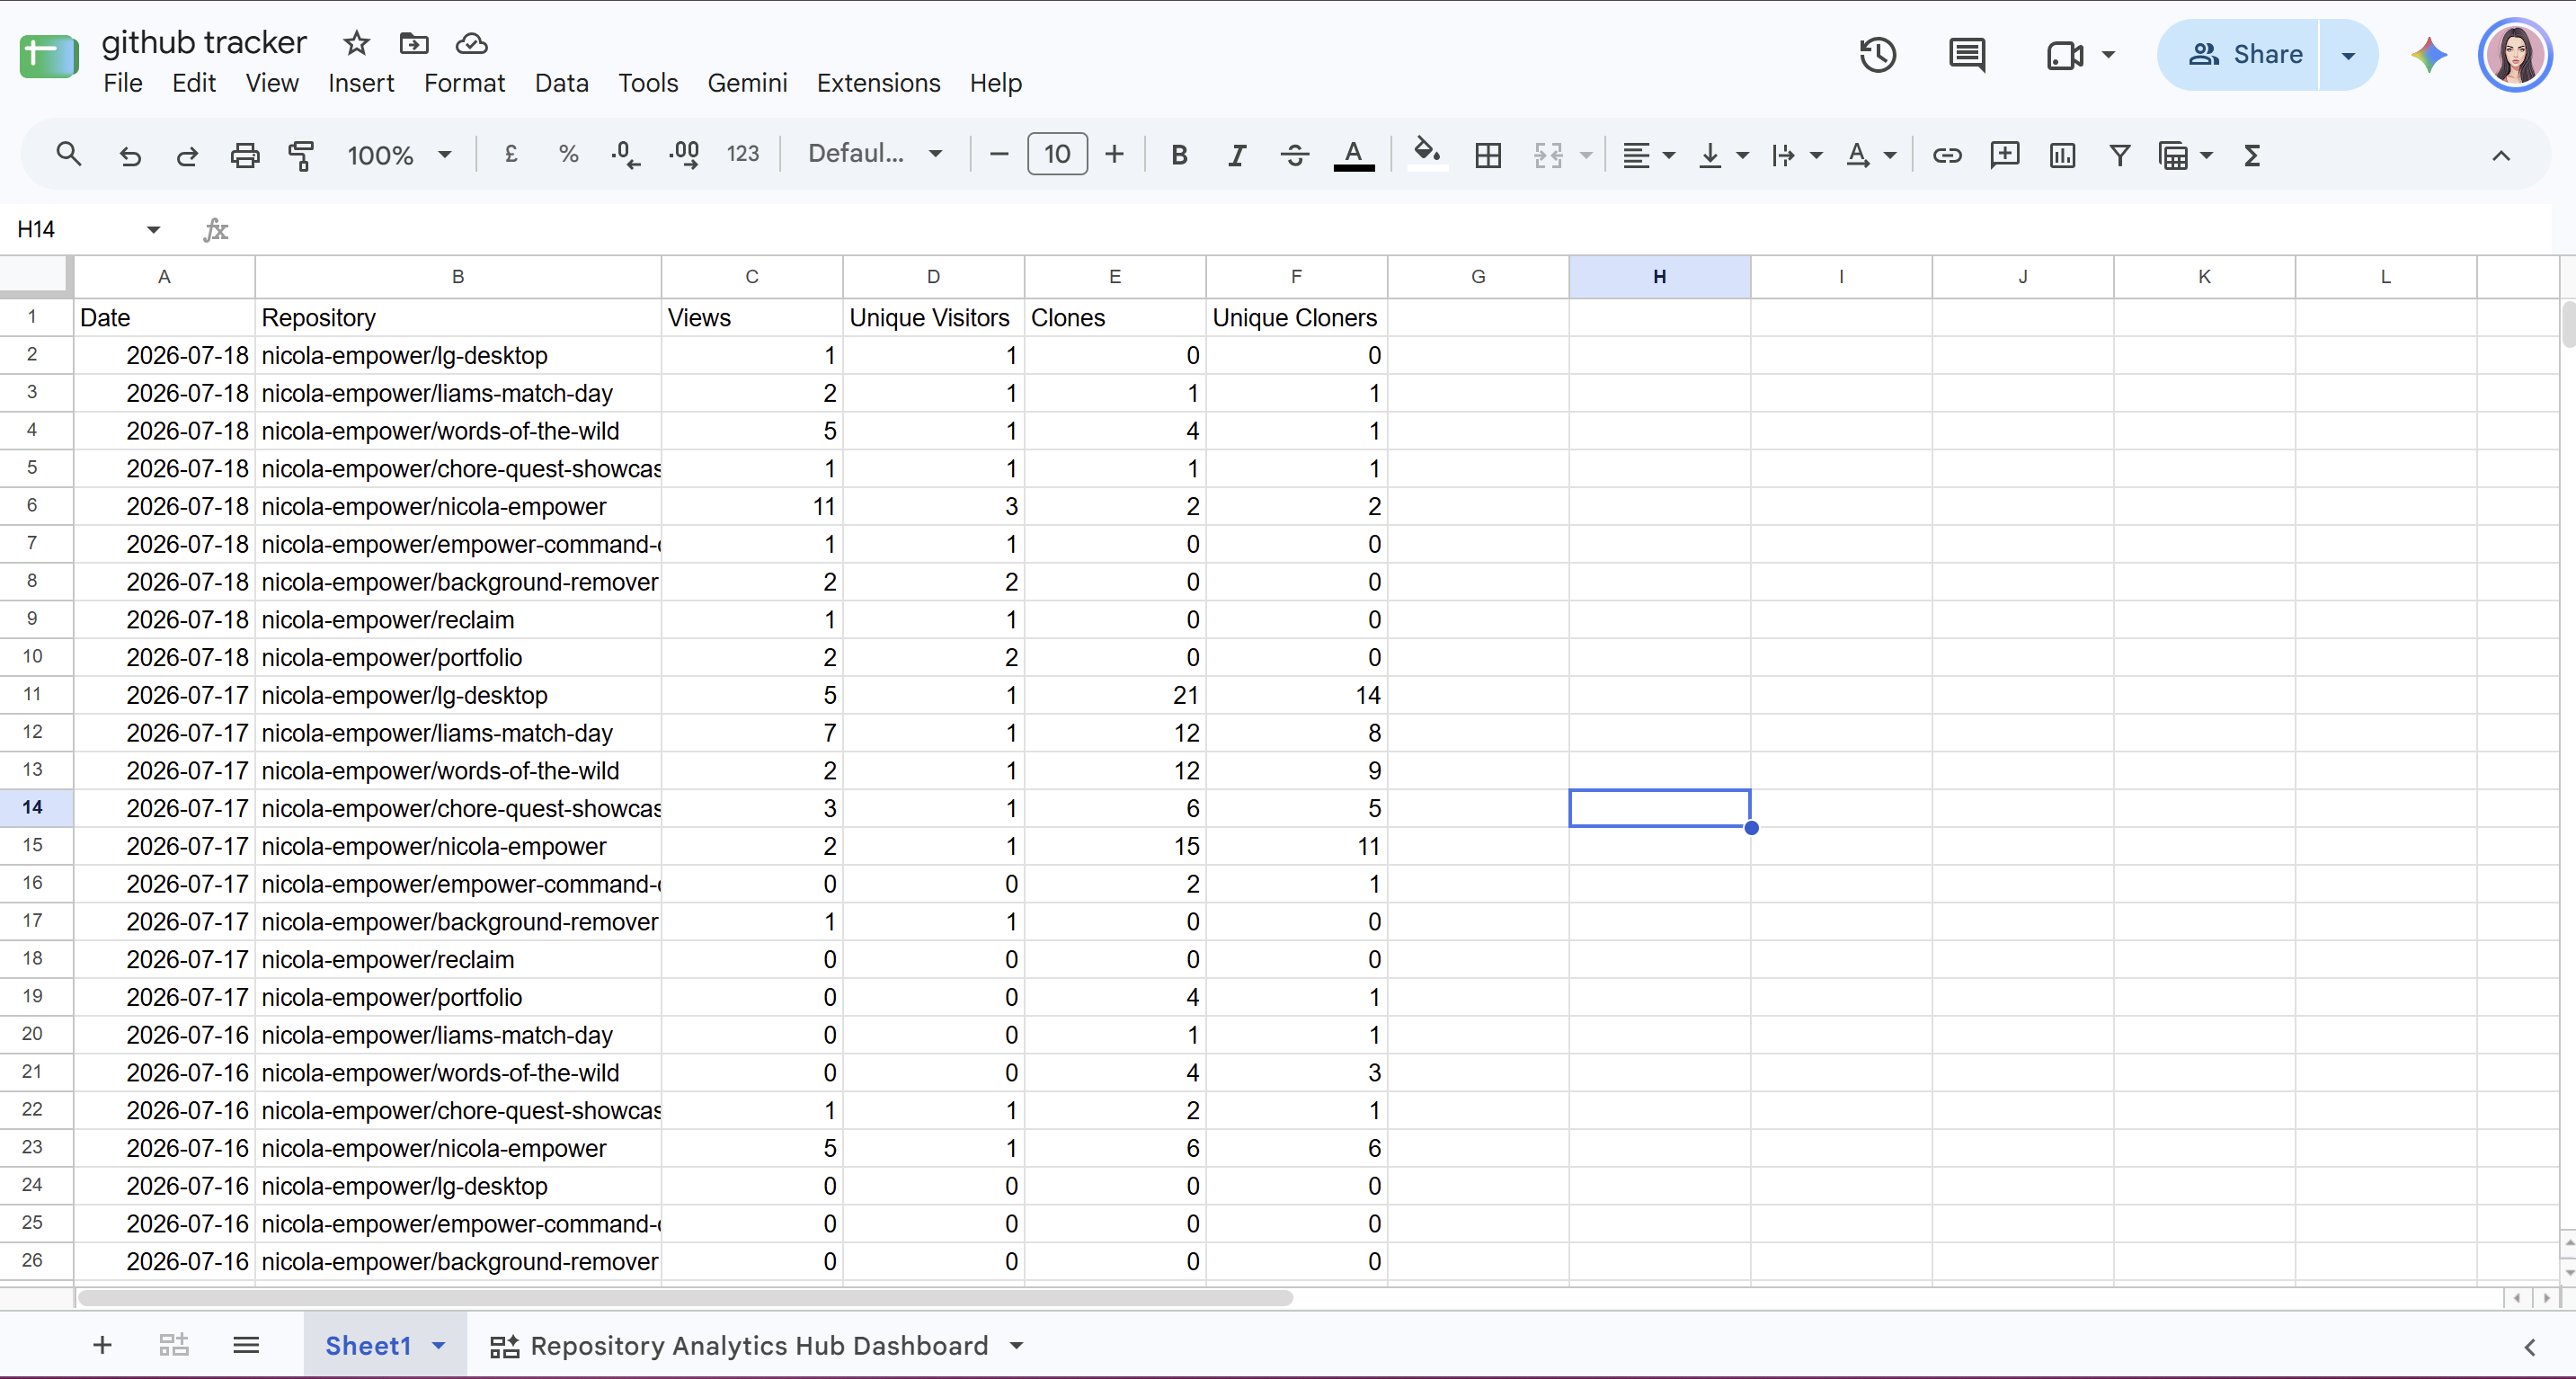Select the paint format roller icon
This screenshot has height=1379, width=2576.
[301, 155]
